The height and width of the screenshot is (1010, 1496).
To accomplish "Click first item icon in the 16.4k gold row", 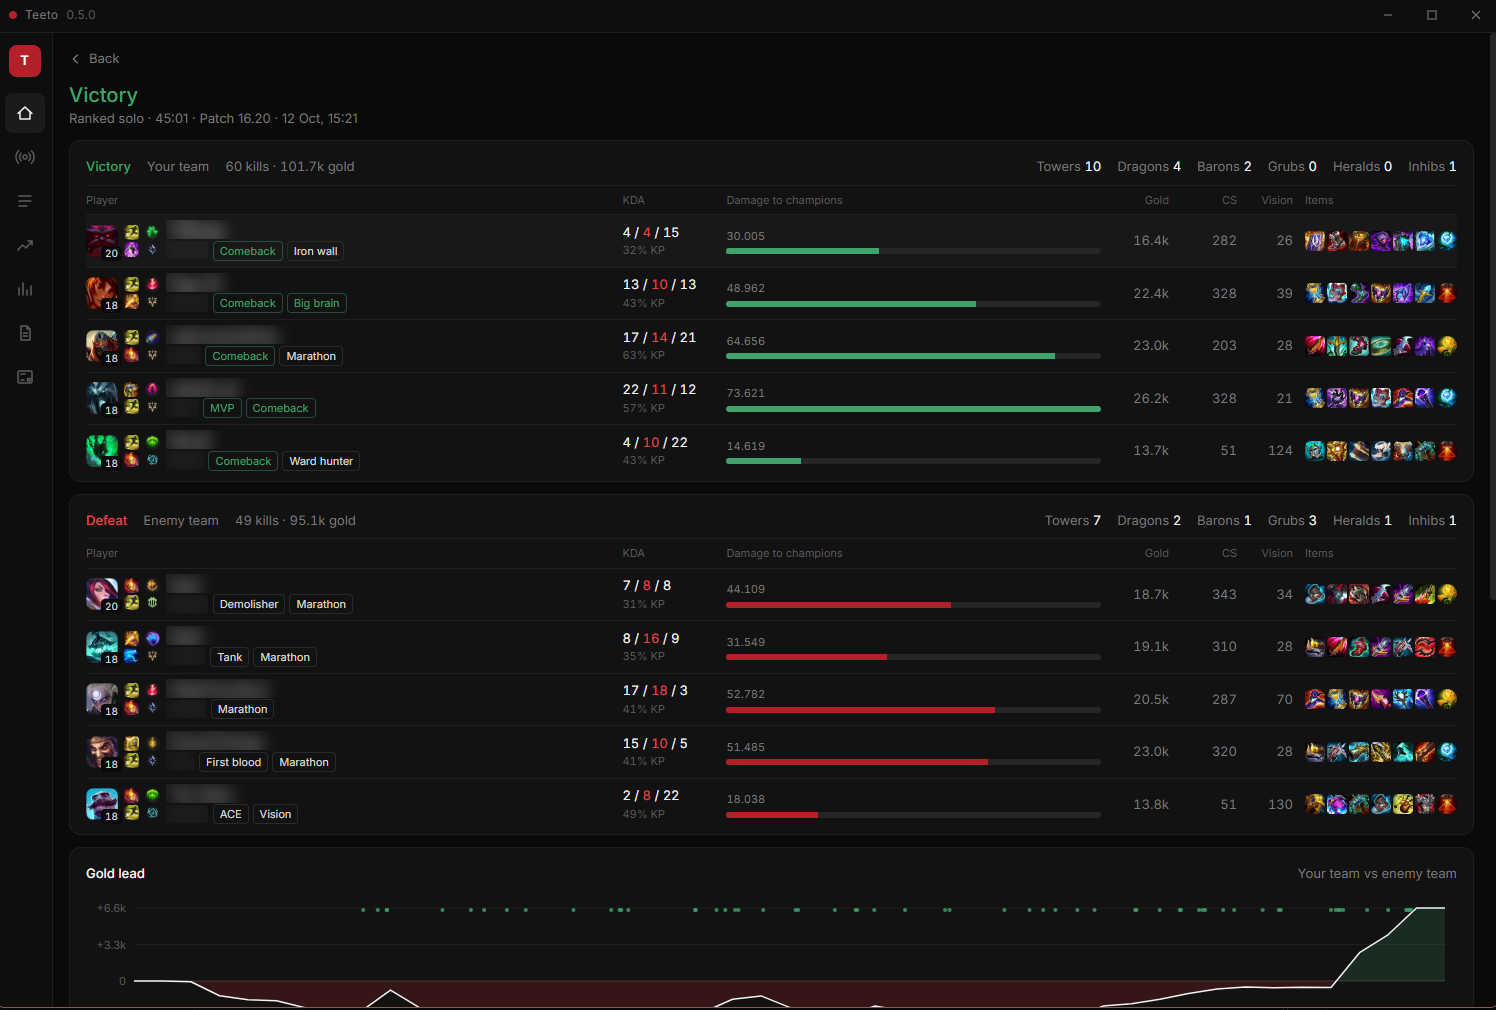I will pyautogui.click(x=1315, y=241).
